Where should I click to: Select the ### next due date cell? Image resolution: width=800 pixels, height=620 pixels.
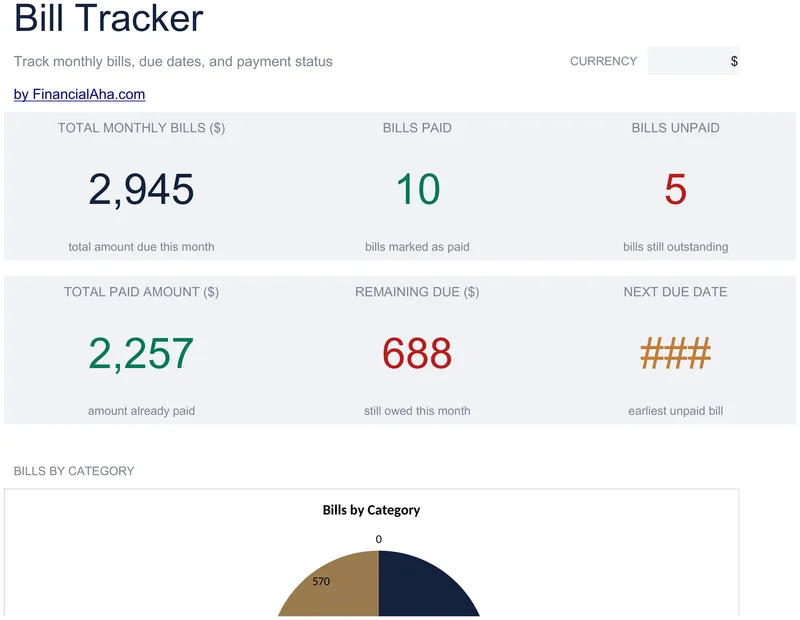676,353
